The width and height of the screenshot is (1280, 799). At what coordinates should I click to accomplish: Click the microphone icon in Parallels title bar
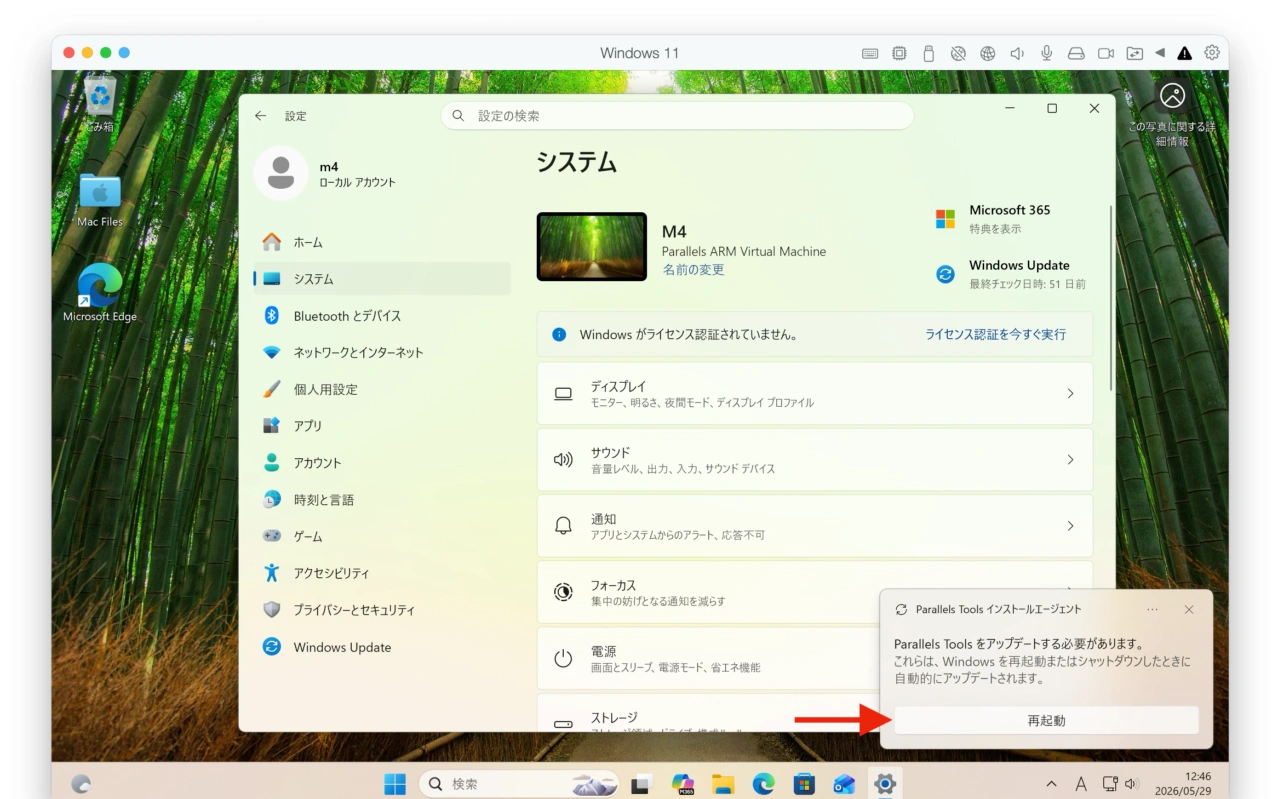tap(1046, 53)
